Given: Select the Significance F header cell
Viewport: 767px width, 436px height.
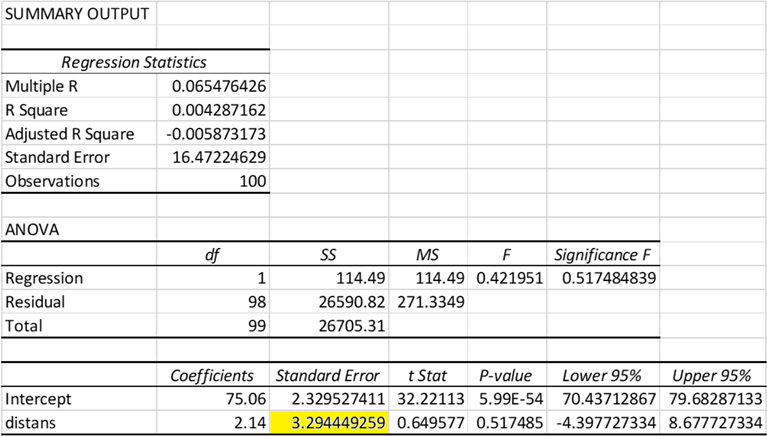Looking at the screenshot, I should point(599,254).
